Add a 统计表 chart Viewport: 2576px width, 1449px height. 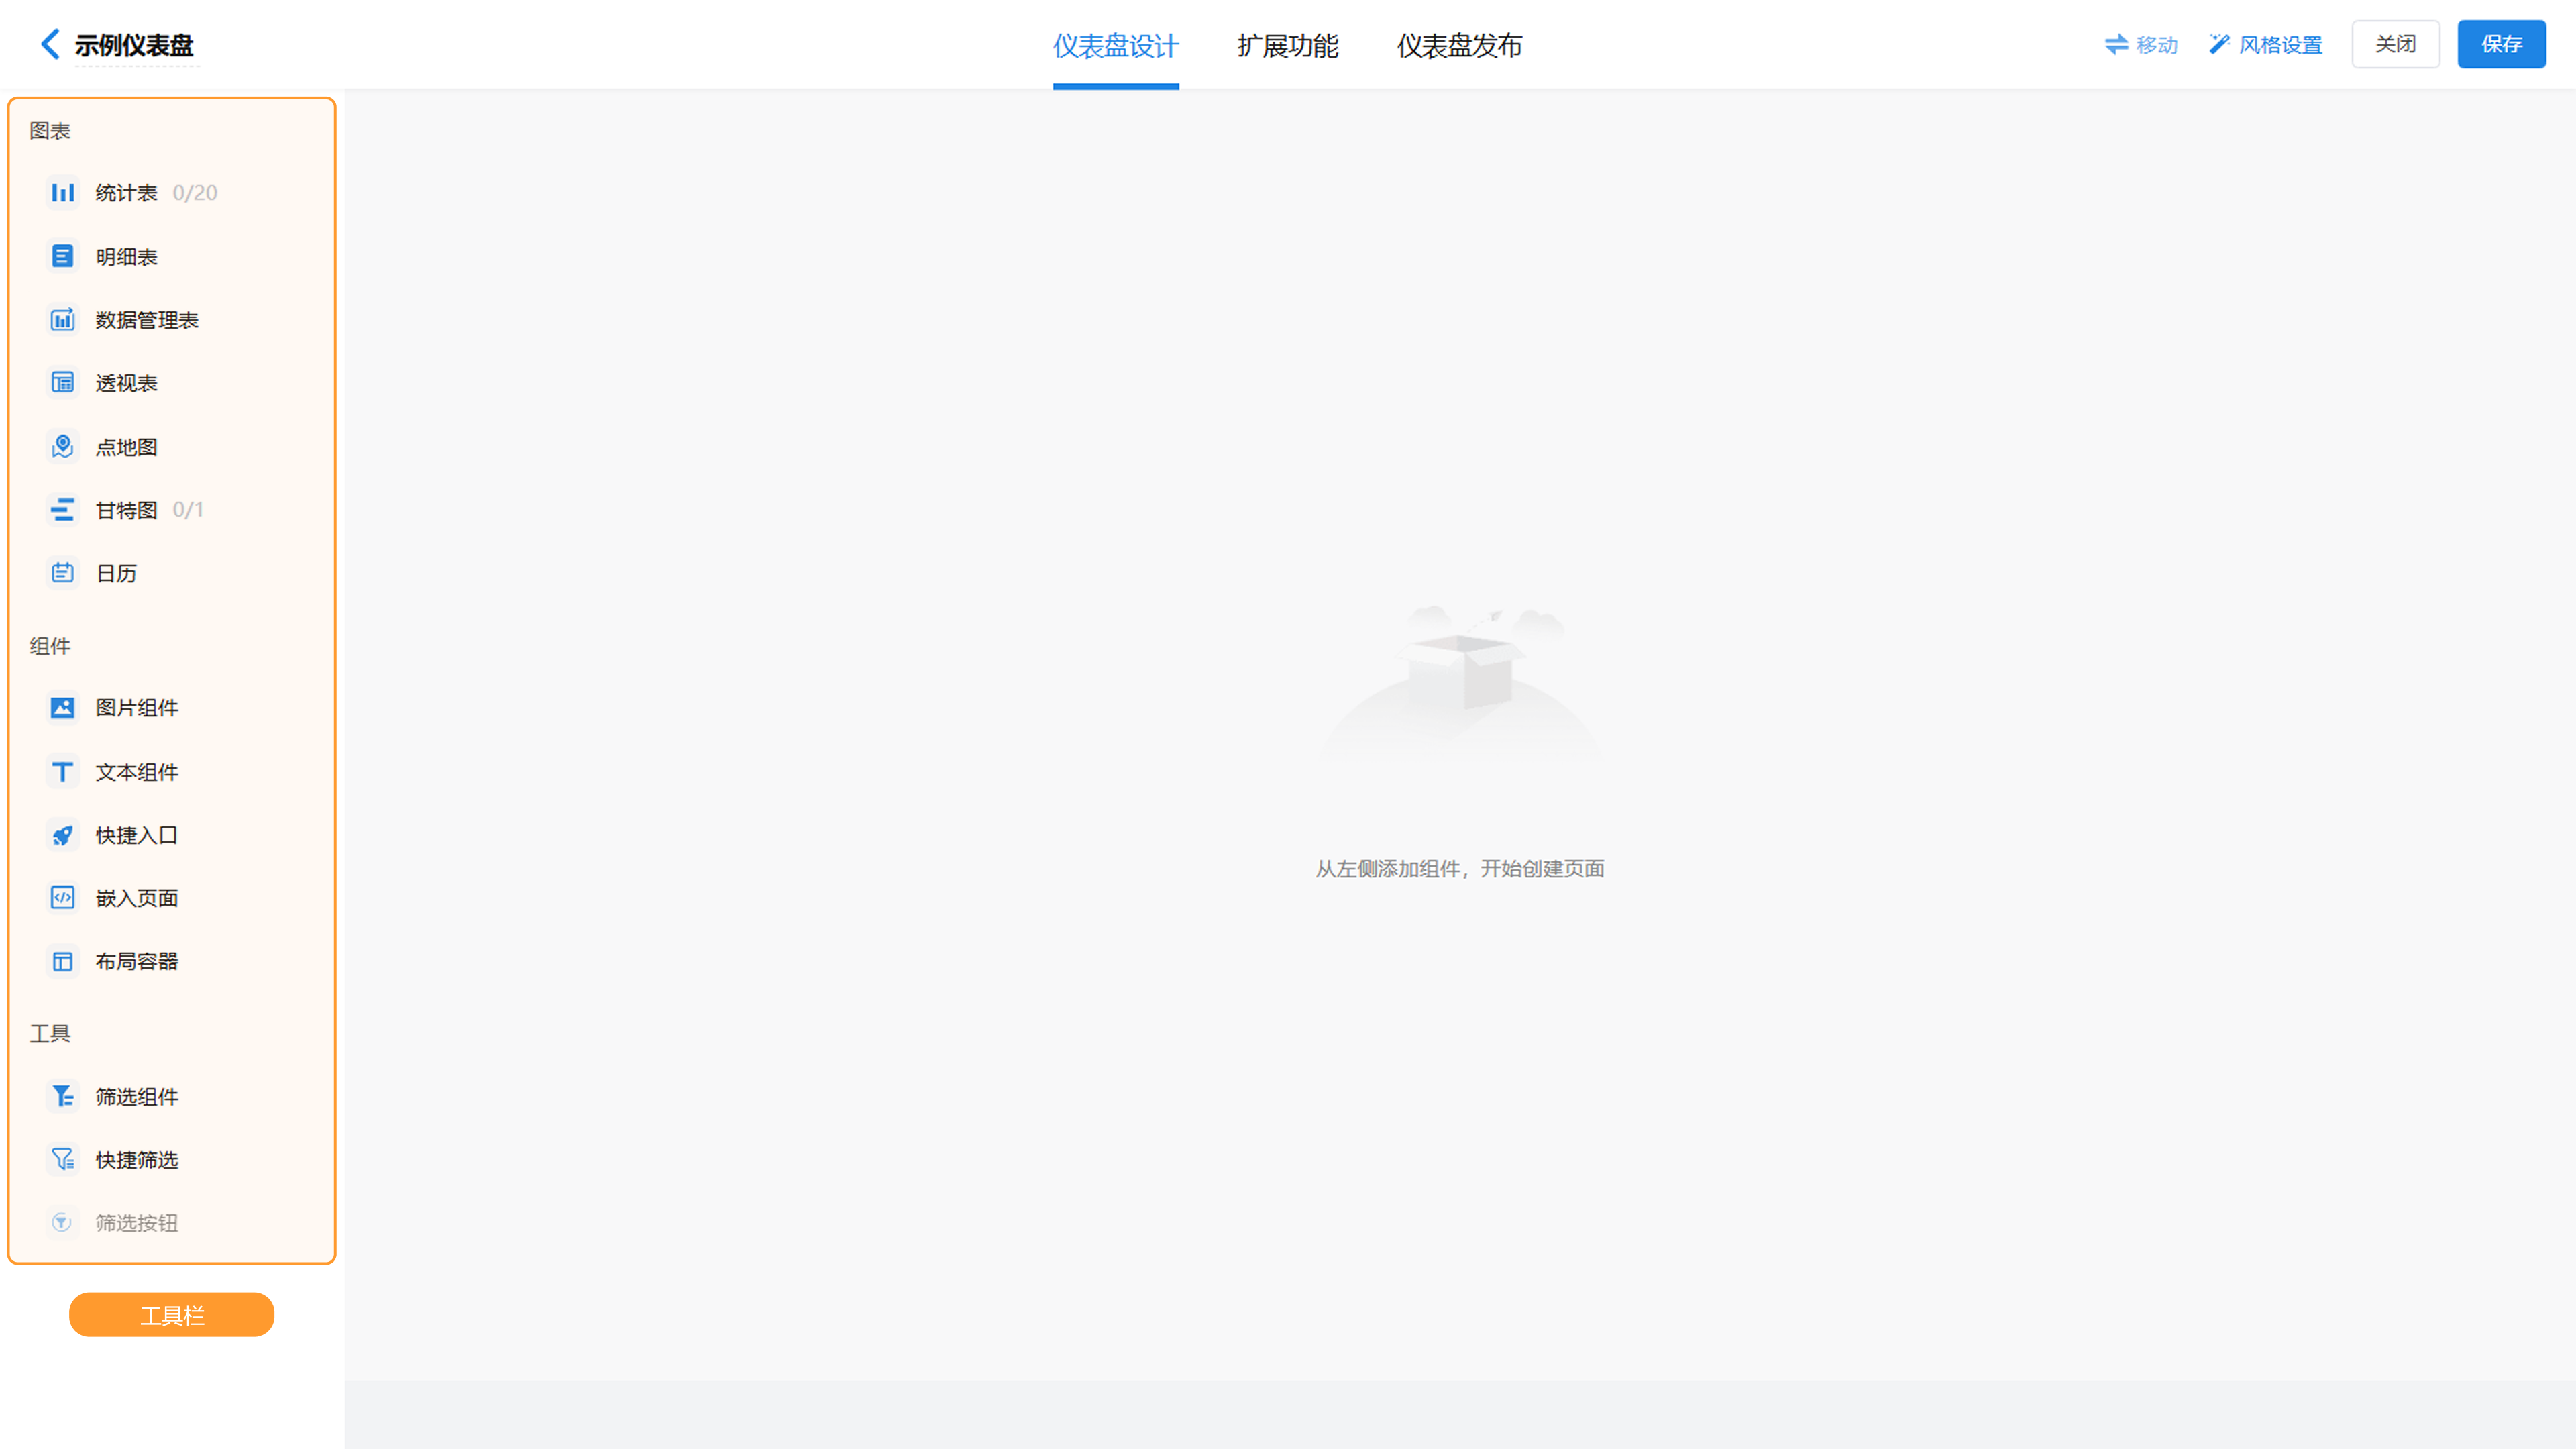pyautogui.click(x=126, y=192)
